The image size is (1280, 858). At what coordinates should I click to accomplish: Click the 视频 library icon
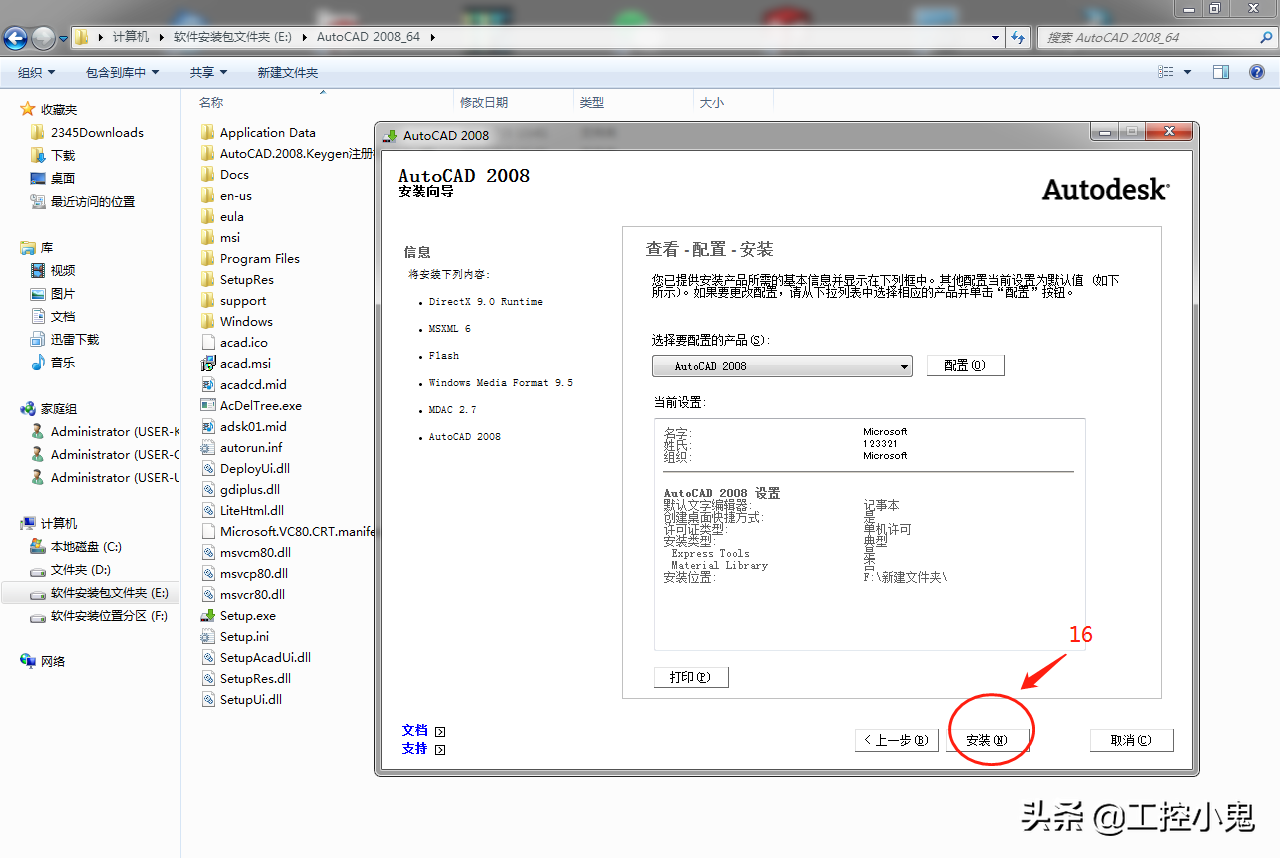38,270
